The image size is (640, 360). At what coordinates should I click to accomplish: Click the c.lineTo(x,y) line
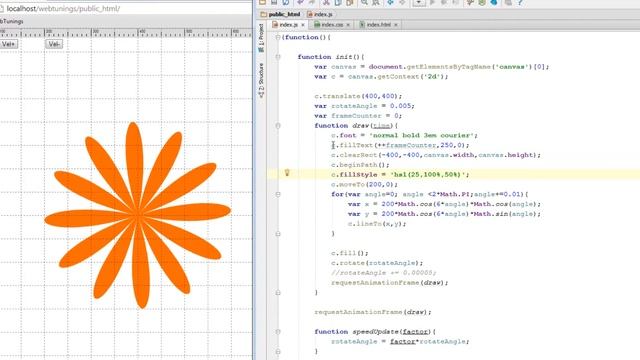coord(377,224)
